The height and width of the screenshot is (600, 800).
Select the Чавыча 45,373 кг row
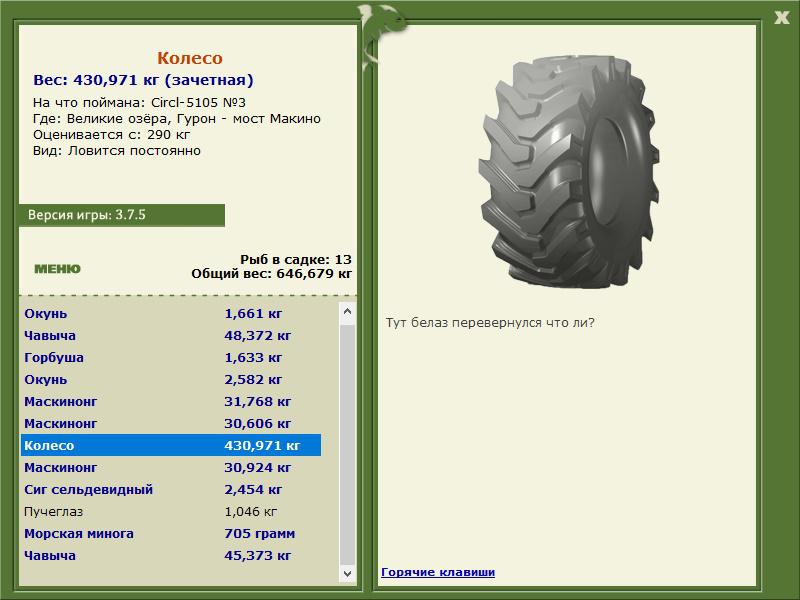(171, 555)
